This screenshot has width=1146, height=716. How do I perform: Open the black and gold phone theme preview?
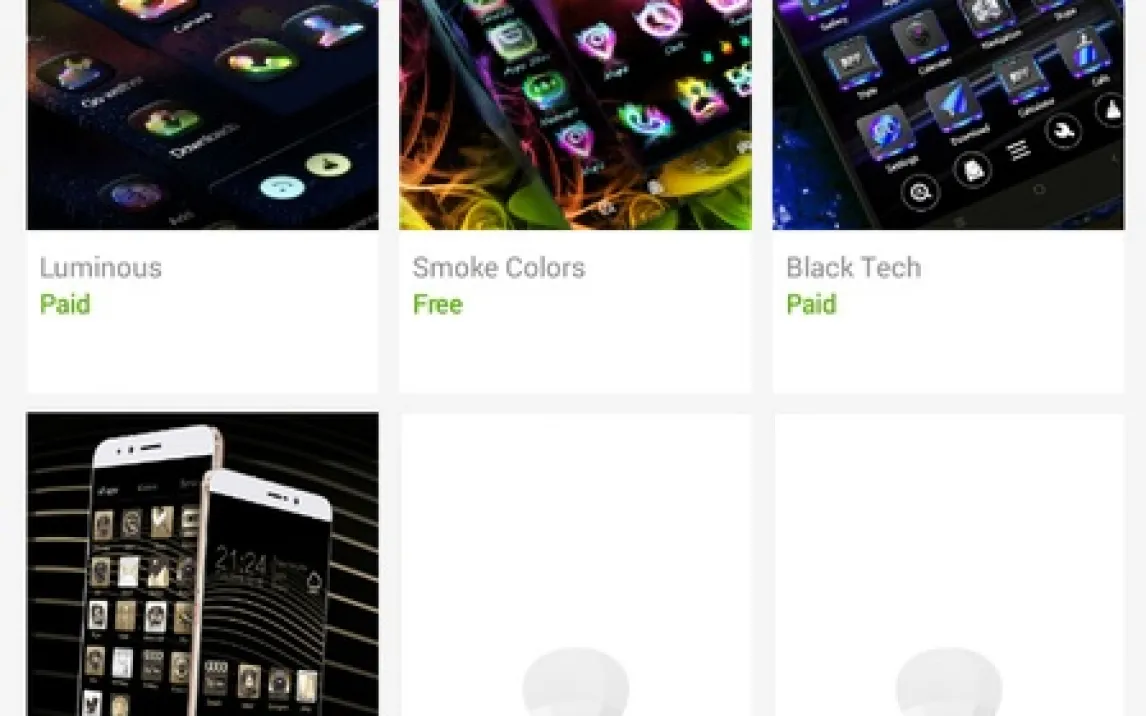coord(202,564)
